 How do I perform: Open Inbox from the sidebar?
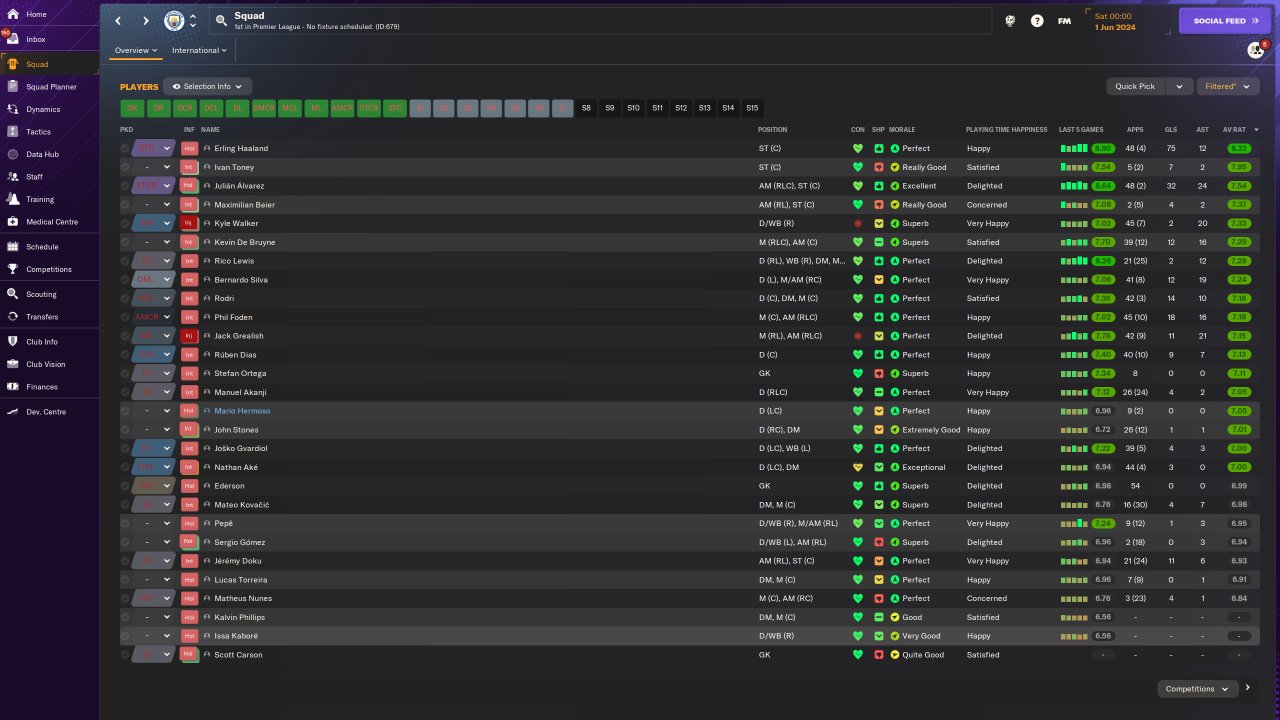12,39
